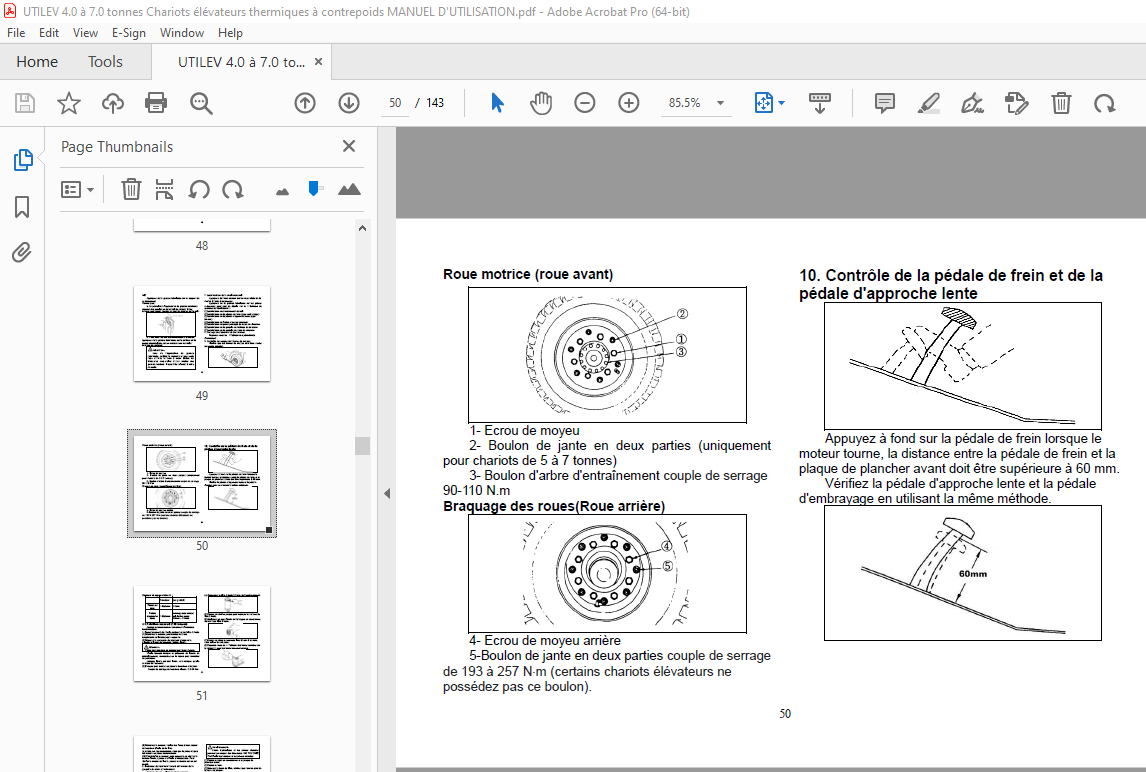Rotate thumbnail clockwise in panel

click(x=232, y=189)
